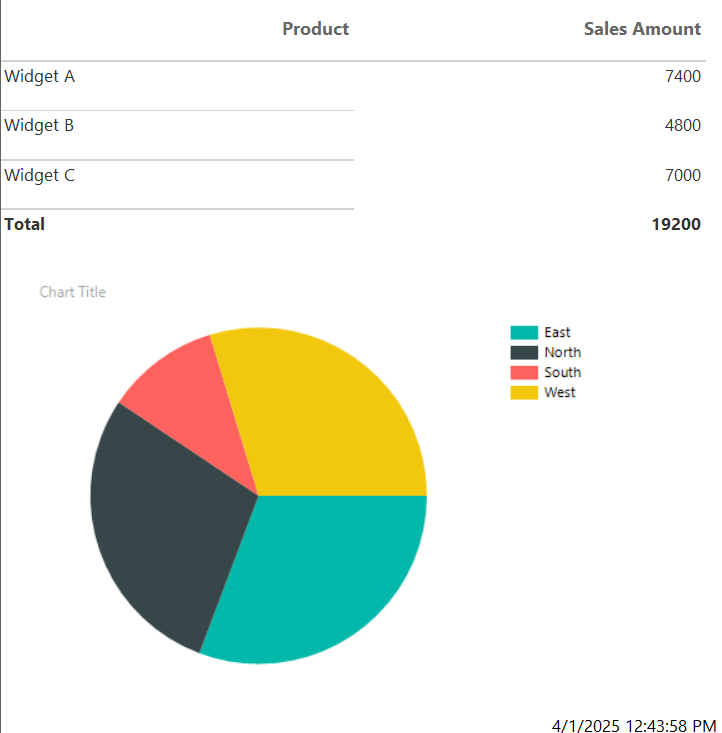Click the 4/1/2025 12:43:58 PM timestamp
722x733 pixels.
point(634,726)
